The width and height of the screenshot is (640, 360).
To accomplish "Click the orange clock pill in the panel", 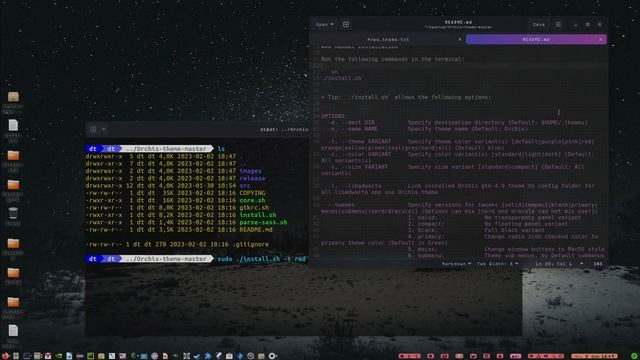I will 594,356.
